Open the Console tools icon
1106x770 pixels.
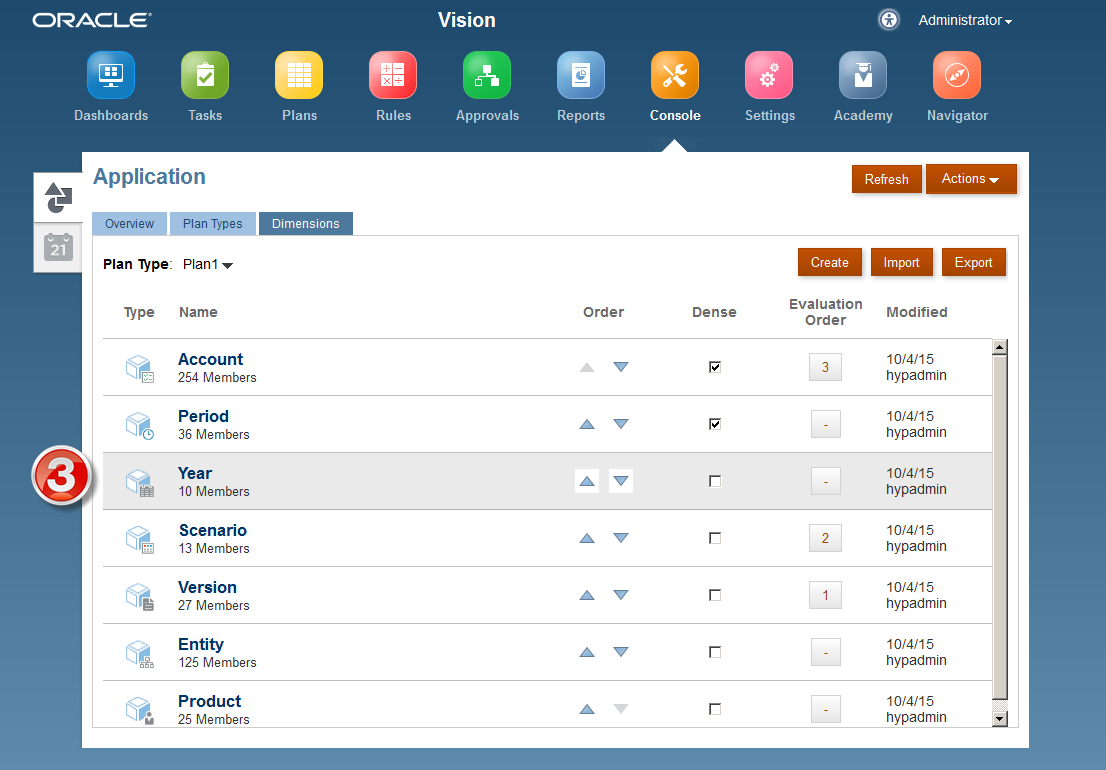pyautogui.click(x=675, y=75)
